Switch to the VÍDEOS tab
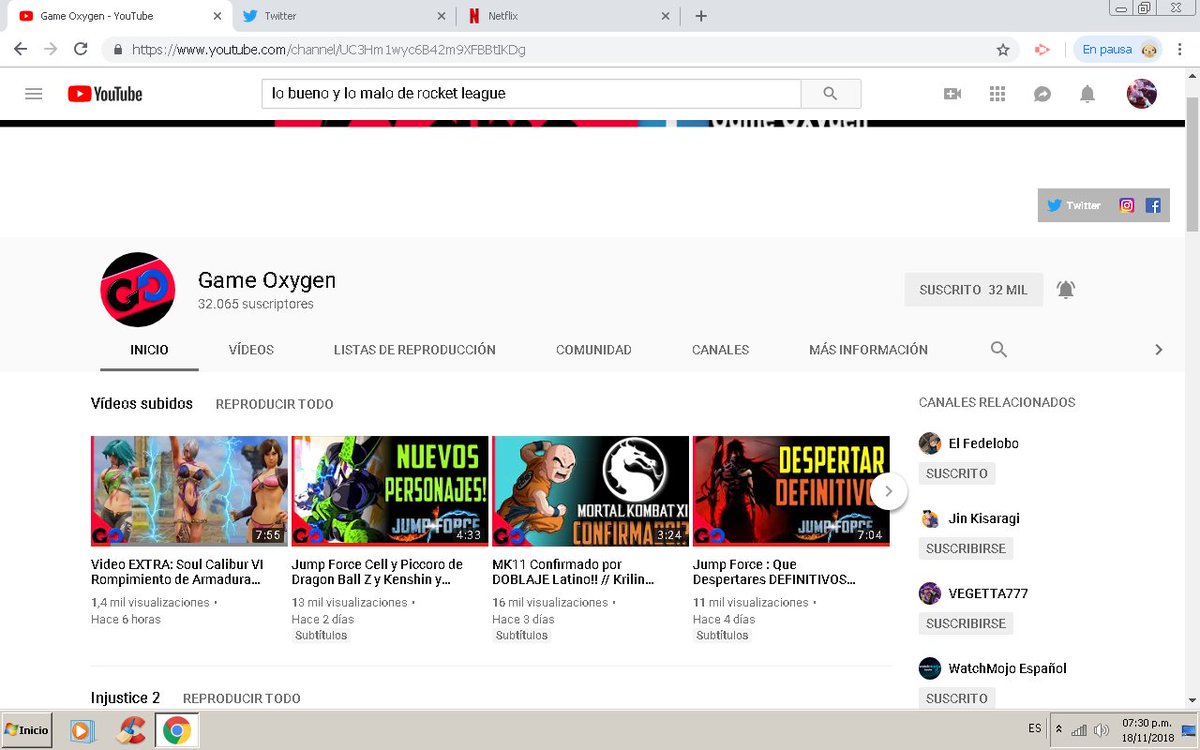This screenshot has height=750, width=1200. point(251,350)
